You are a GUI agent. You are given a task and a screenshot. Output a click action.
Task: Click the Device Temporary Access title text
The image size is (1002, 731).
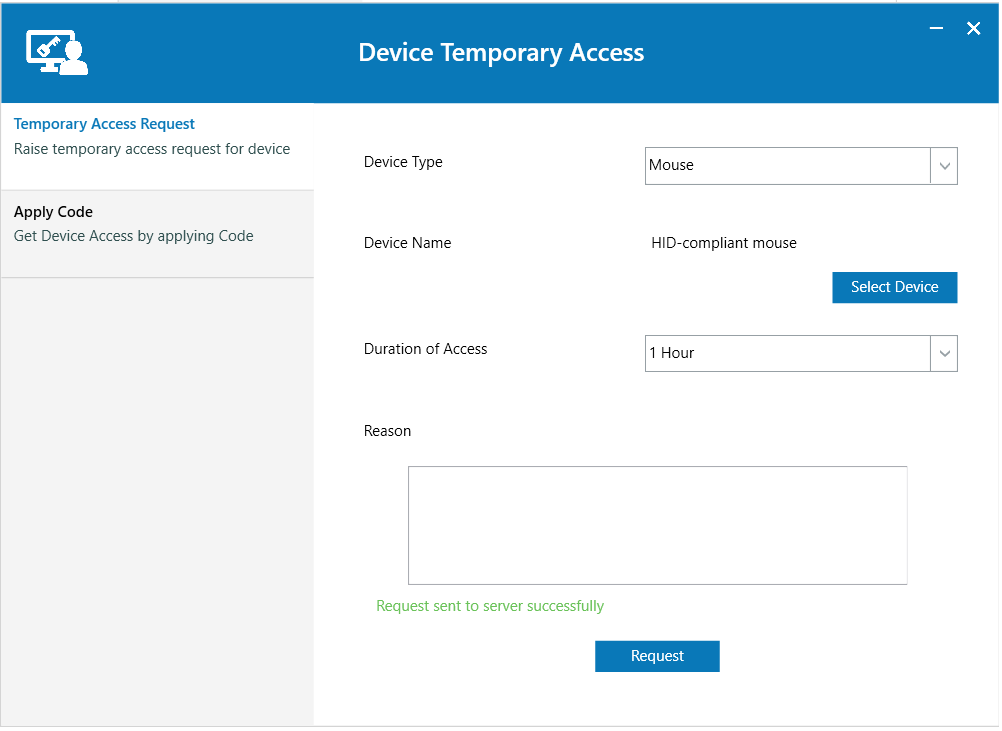point(501,53)
